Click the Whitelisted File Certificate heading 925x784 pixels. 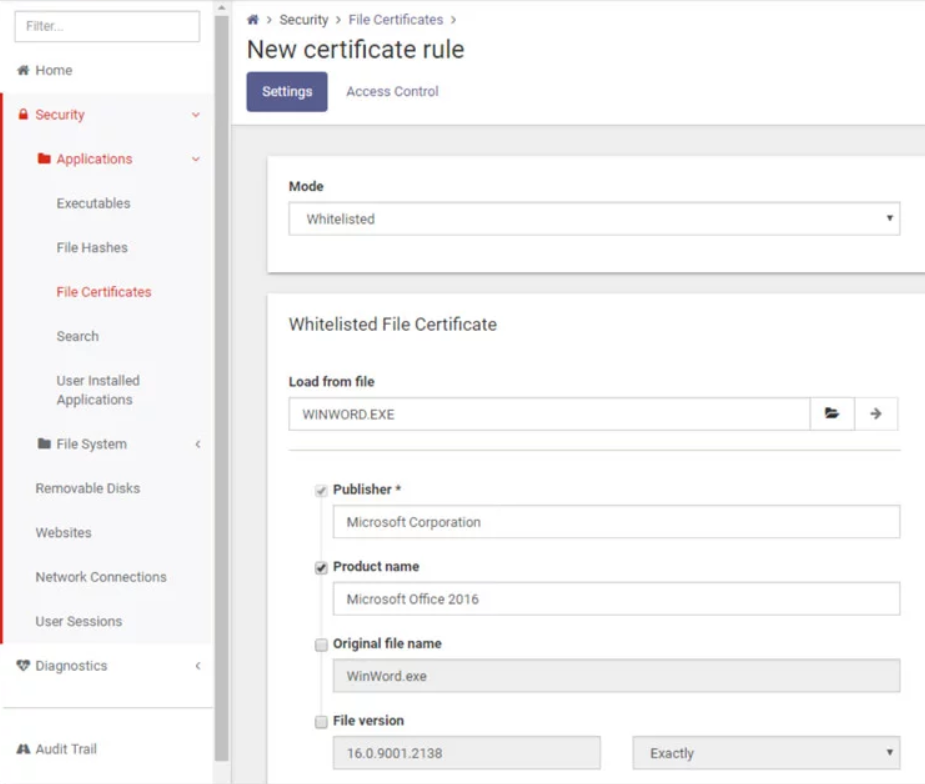(392, 324)
